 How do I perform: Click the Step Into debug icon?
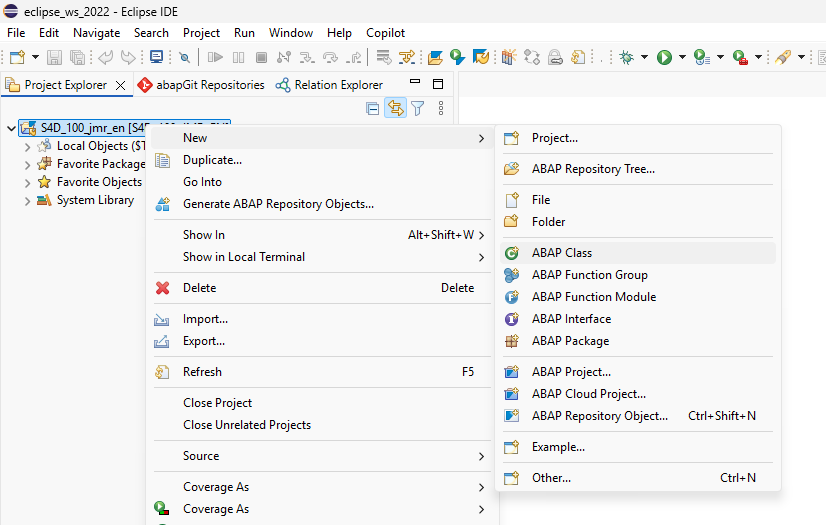(x=307, y=57)
